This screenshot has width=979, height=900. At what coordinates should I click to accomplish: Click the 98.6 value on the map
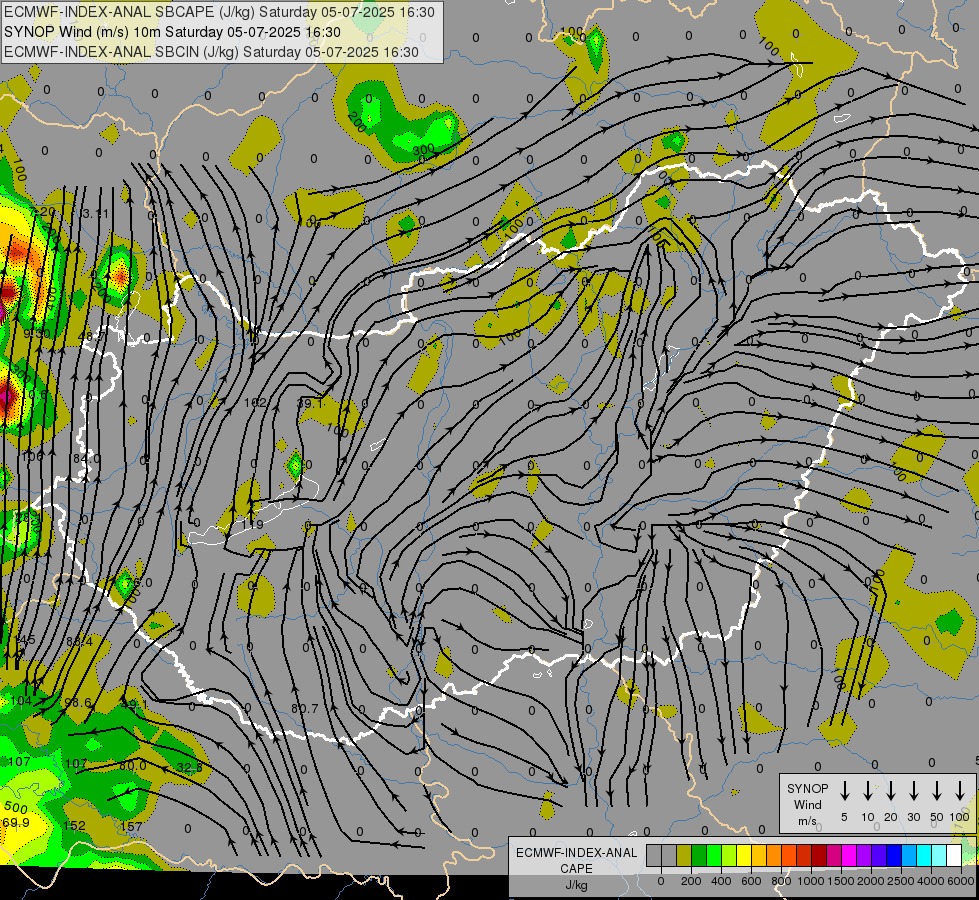[x=78, y=703]
